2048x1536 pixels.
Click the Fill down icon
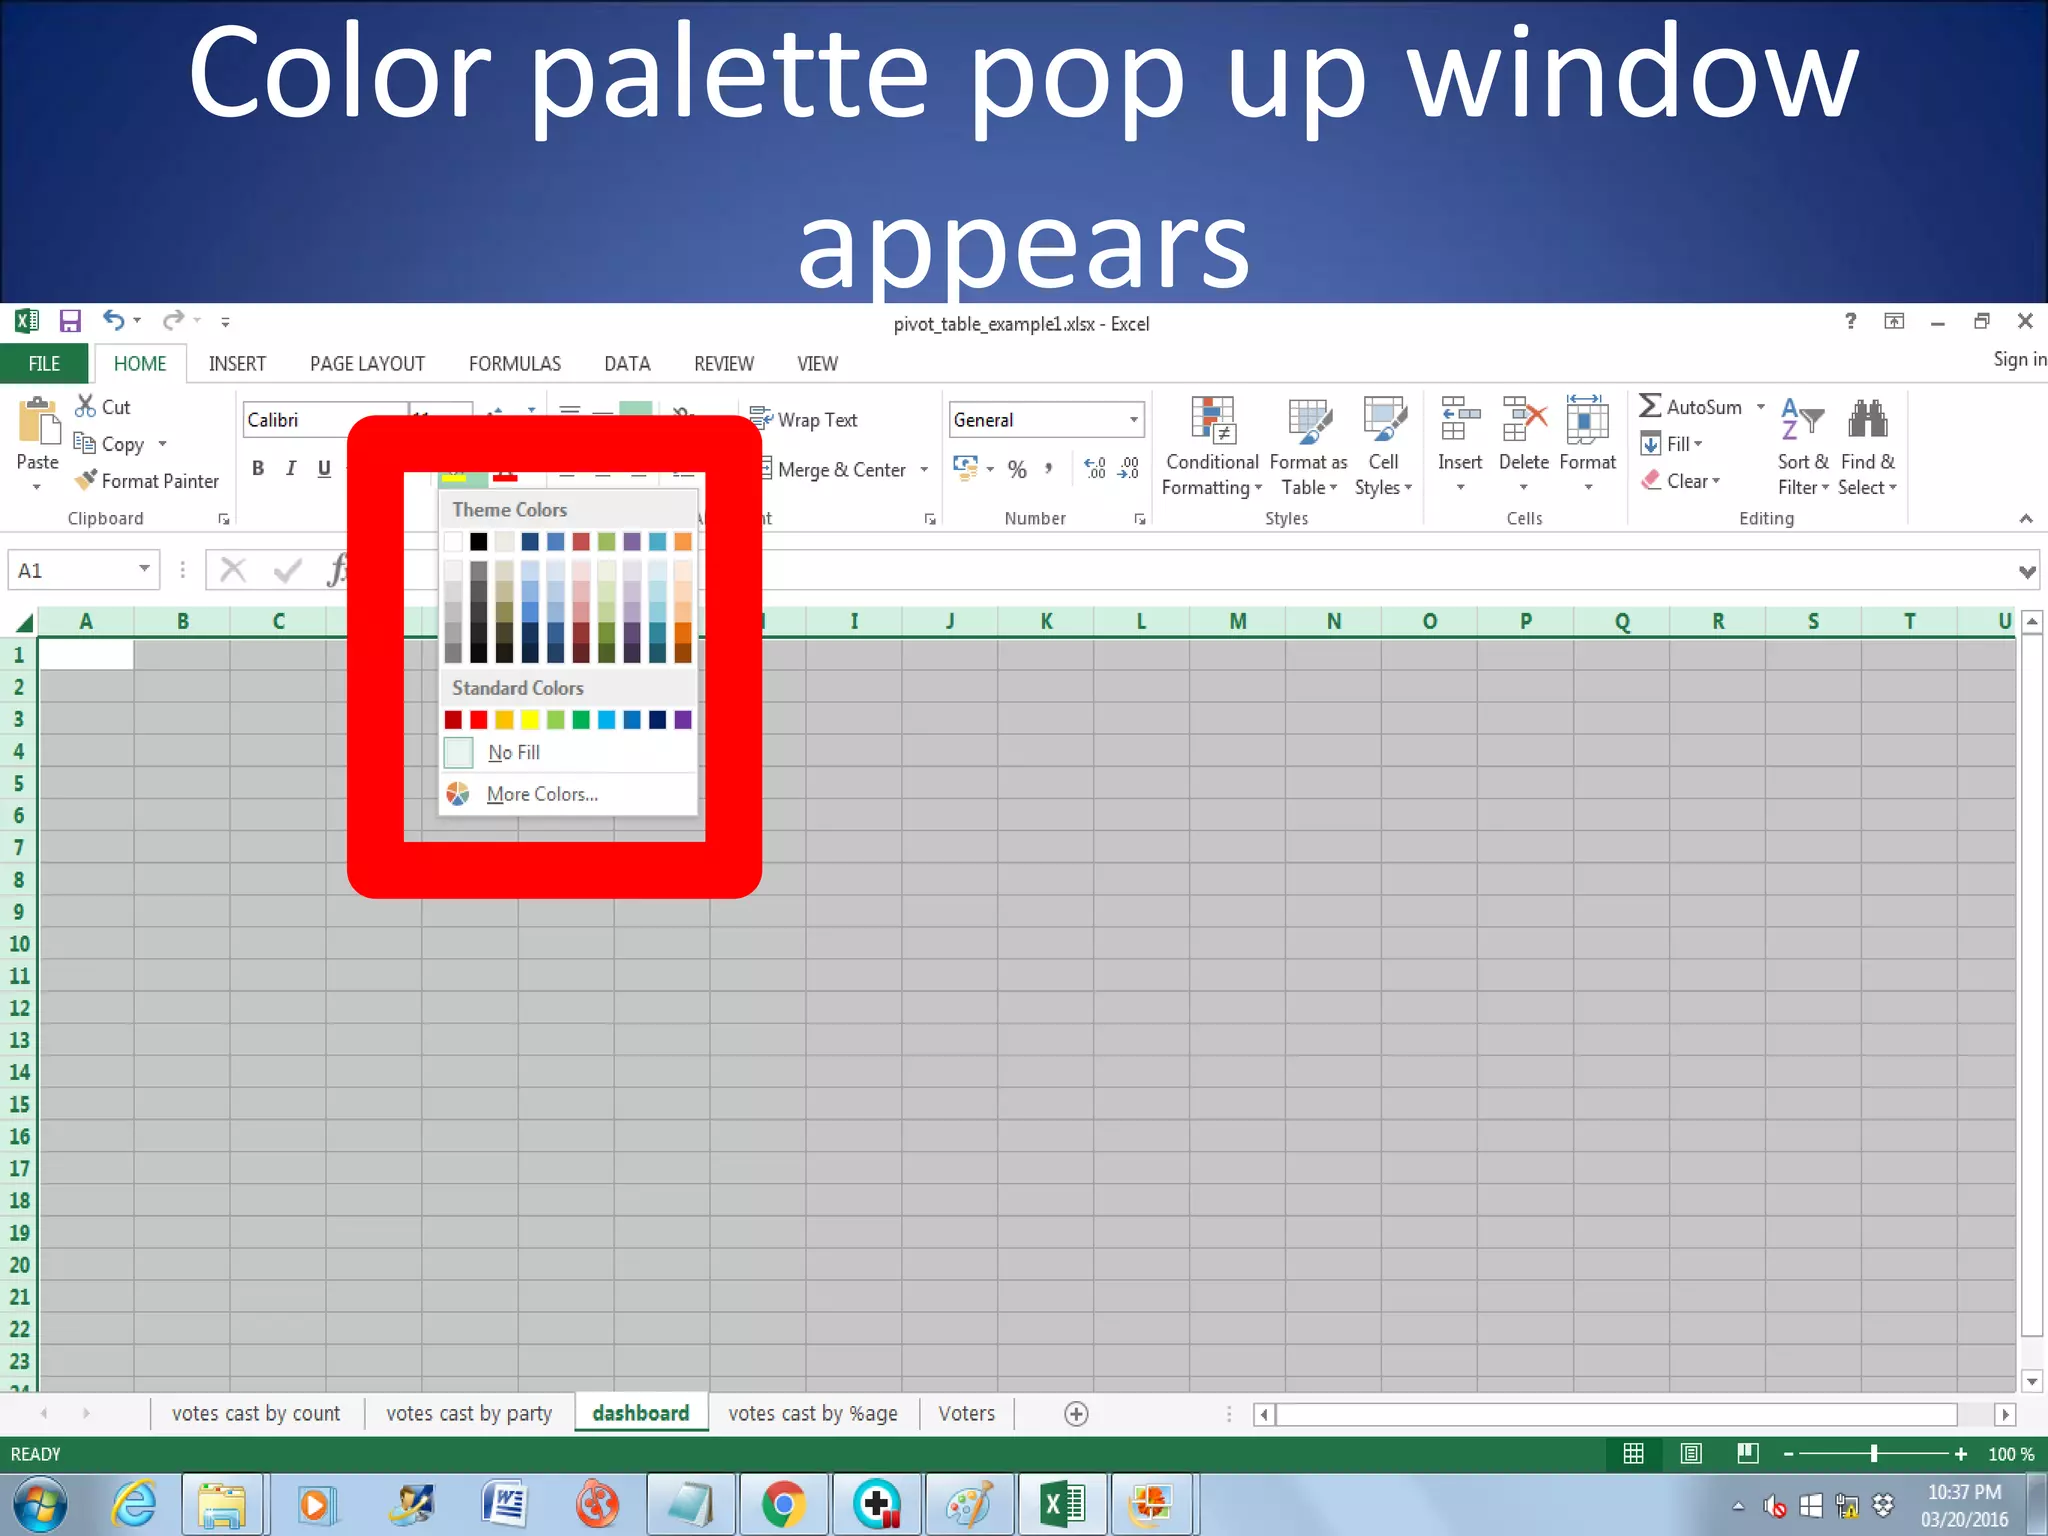tap(1651, 443)
